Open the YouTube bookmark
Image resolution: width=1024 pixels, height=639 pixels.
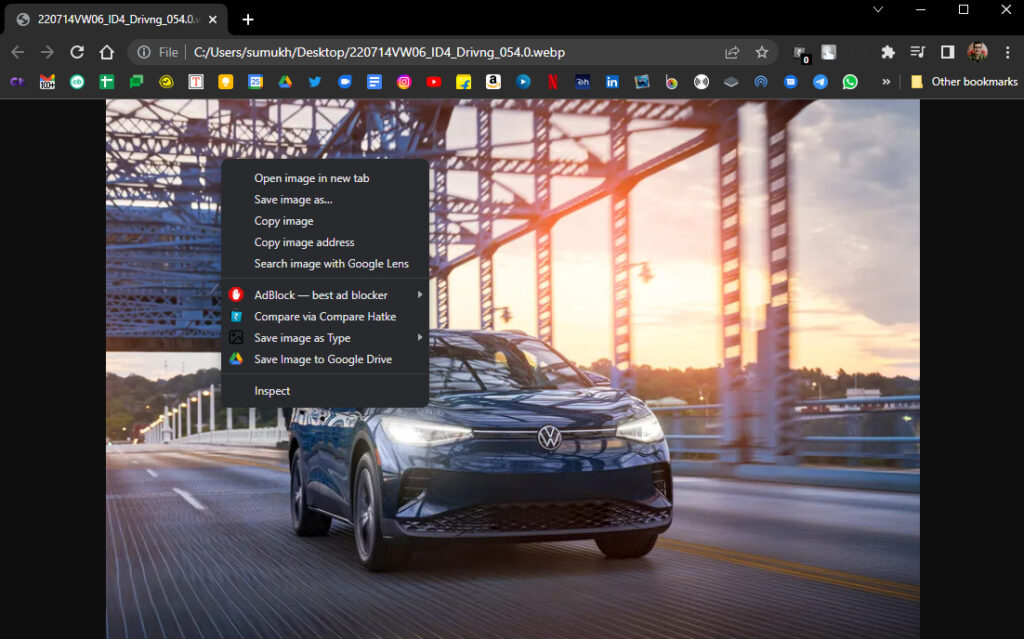pos(433,82)
